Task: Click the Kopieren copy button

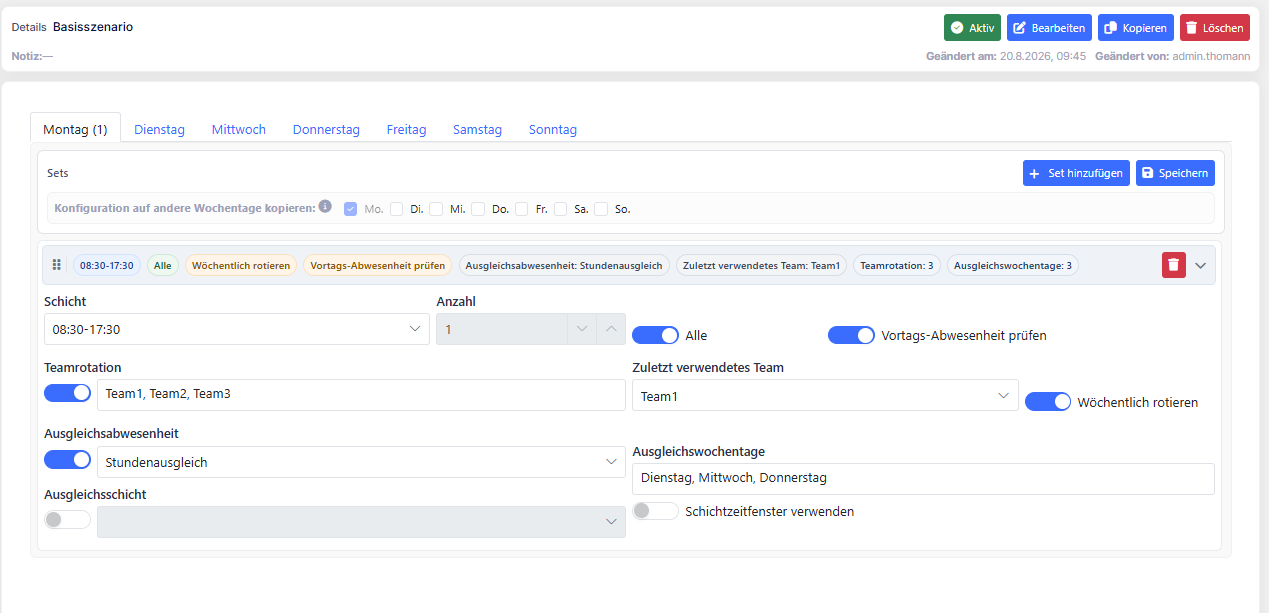Action: tap(1136, 28)
